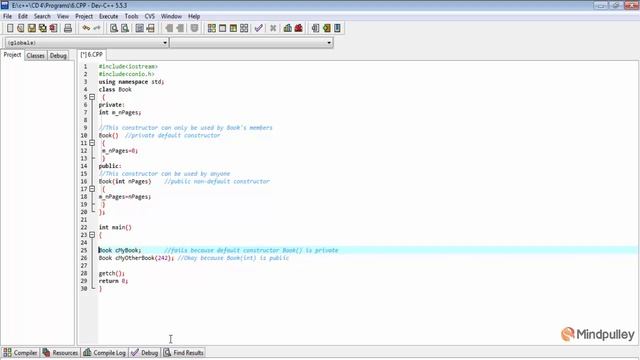Open the Execute menu
Image resolution: width=640 pixels, height=360 pixels.
coord(109,16)
